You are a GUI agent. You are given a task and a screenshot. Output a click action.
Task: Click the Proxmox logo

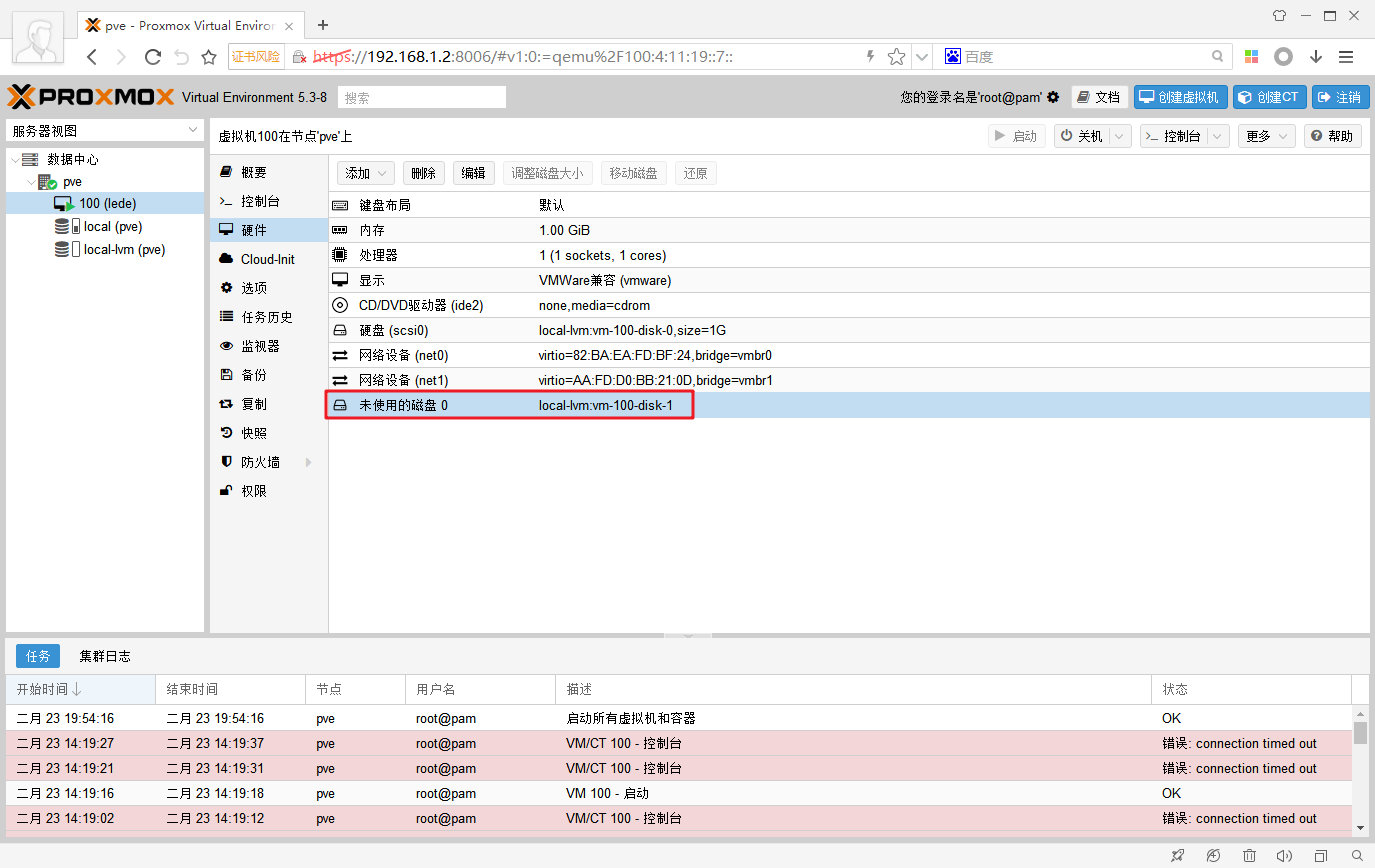tap(92, 97)
